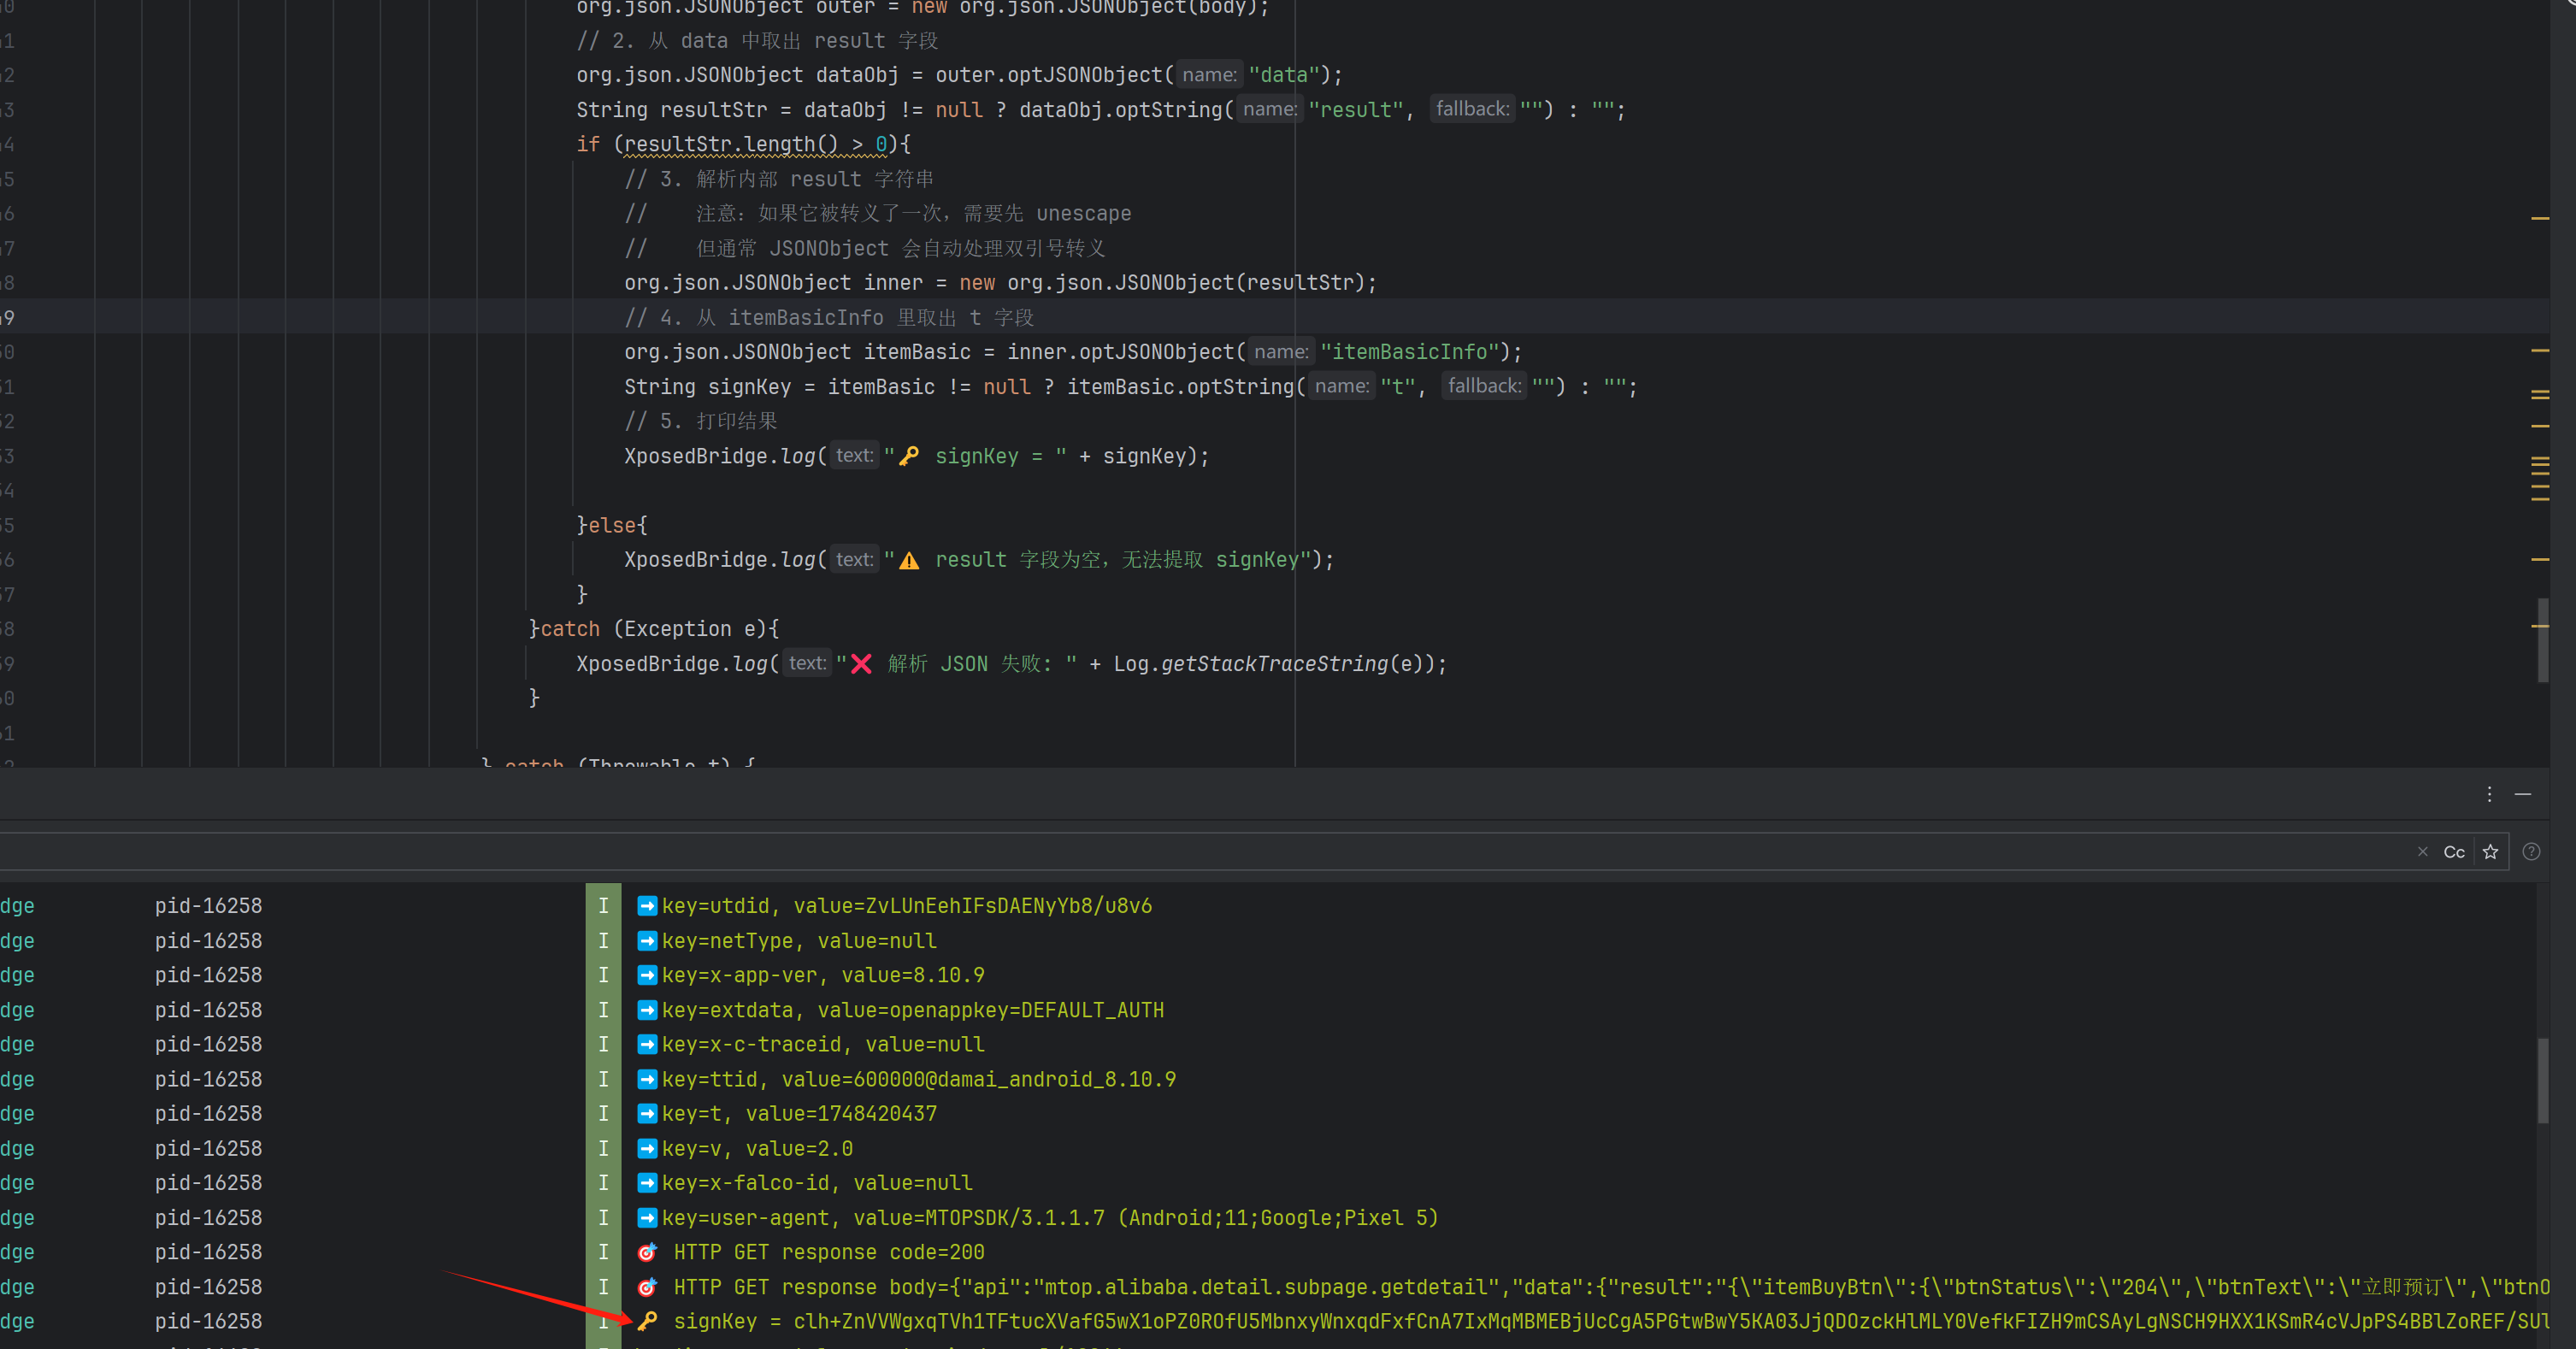Select the 'HTTP GET response body=' log line
Image resolution: width=2576 pixels, height=1349 pixels.
coord(1610,1287)
